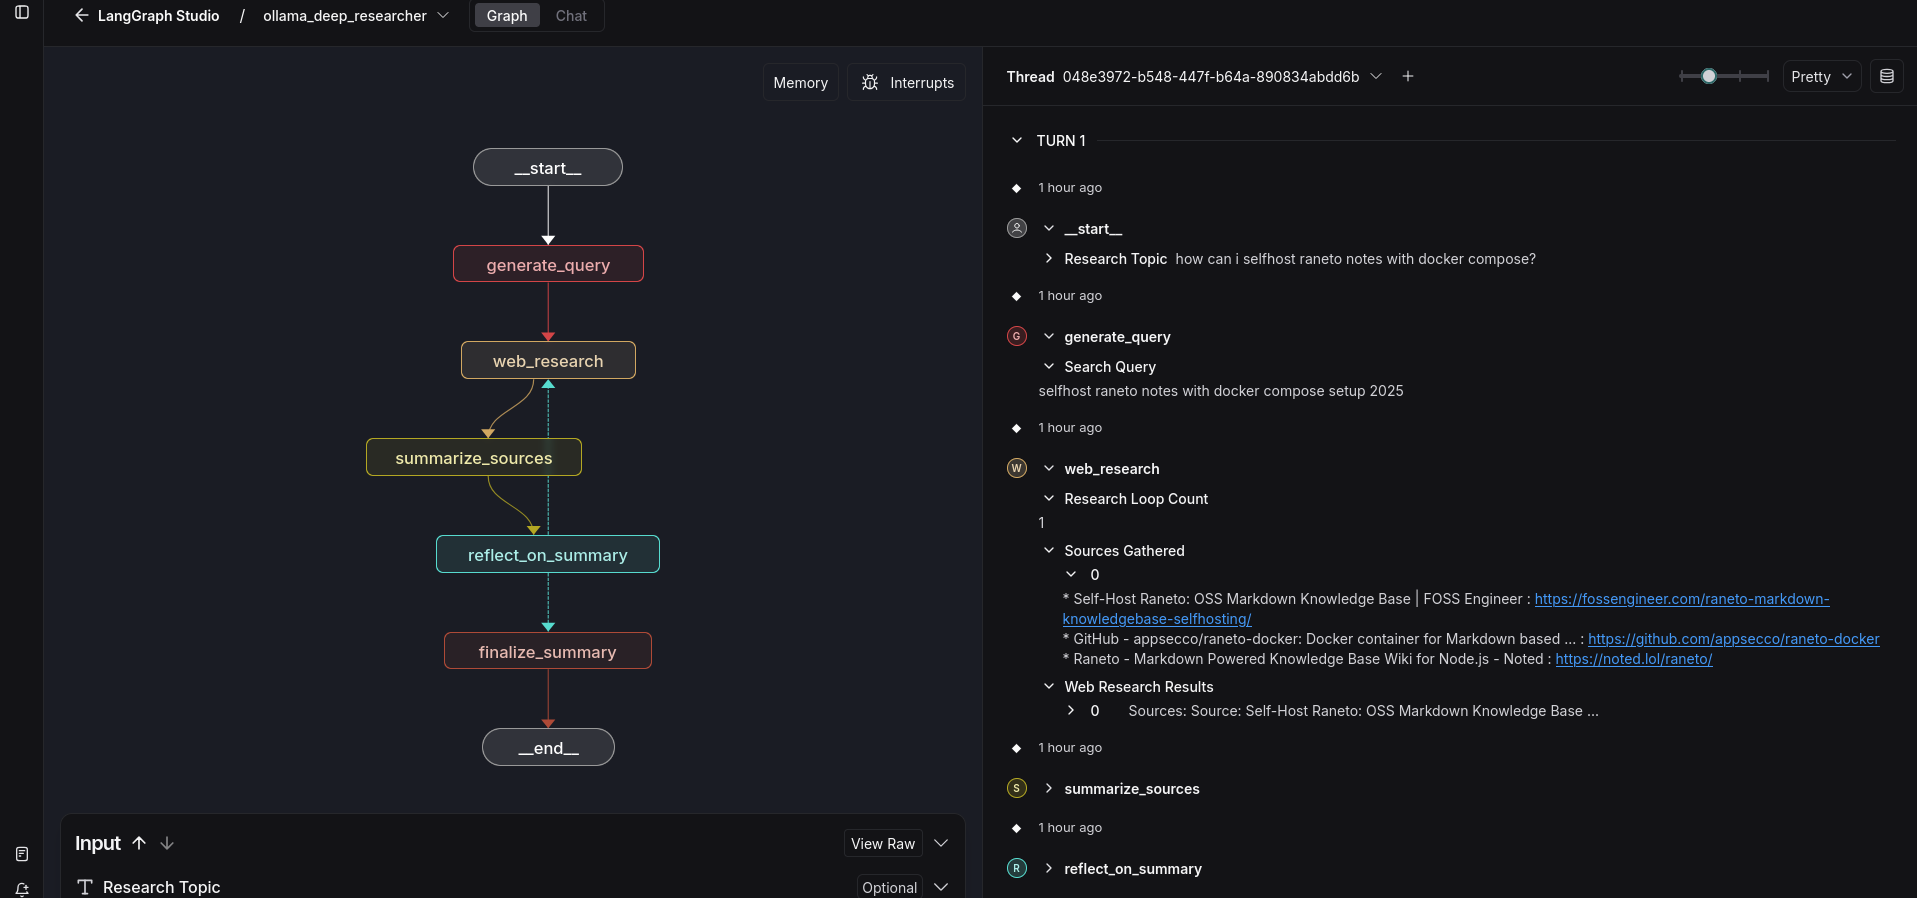
Task: Click the checkpoint diamond above generate_query
Action: tap(1017, 296)
